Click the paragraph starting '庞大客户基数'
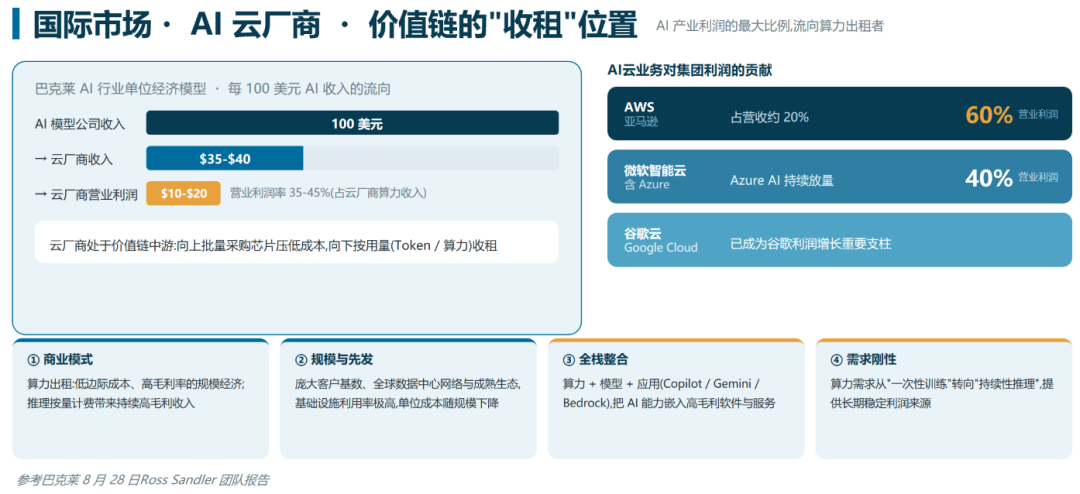The width and height of the screenshot is (1080, 494). click(407, 393)
